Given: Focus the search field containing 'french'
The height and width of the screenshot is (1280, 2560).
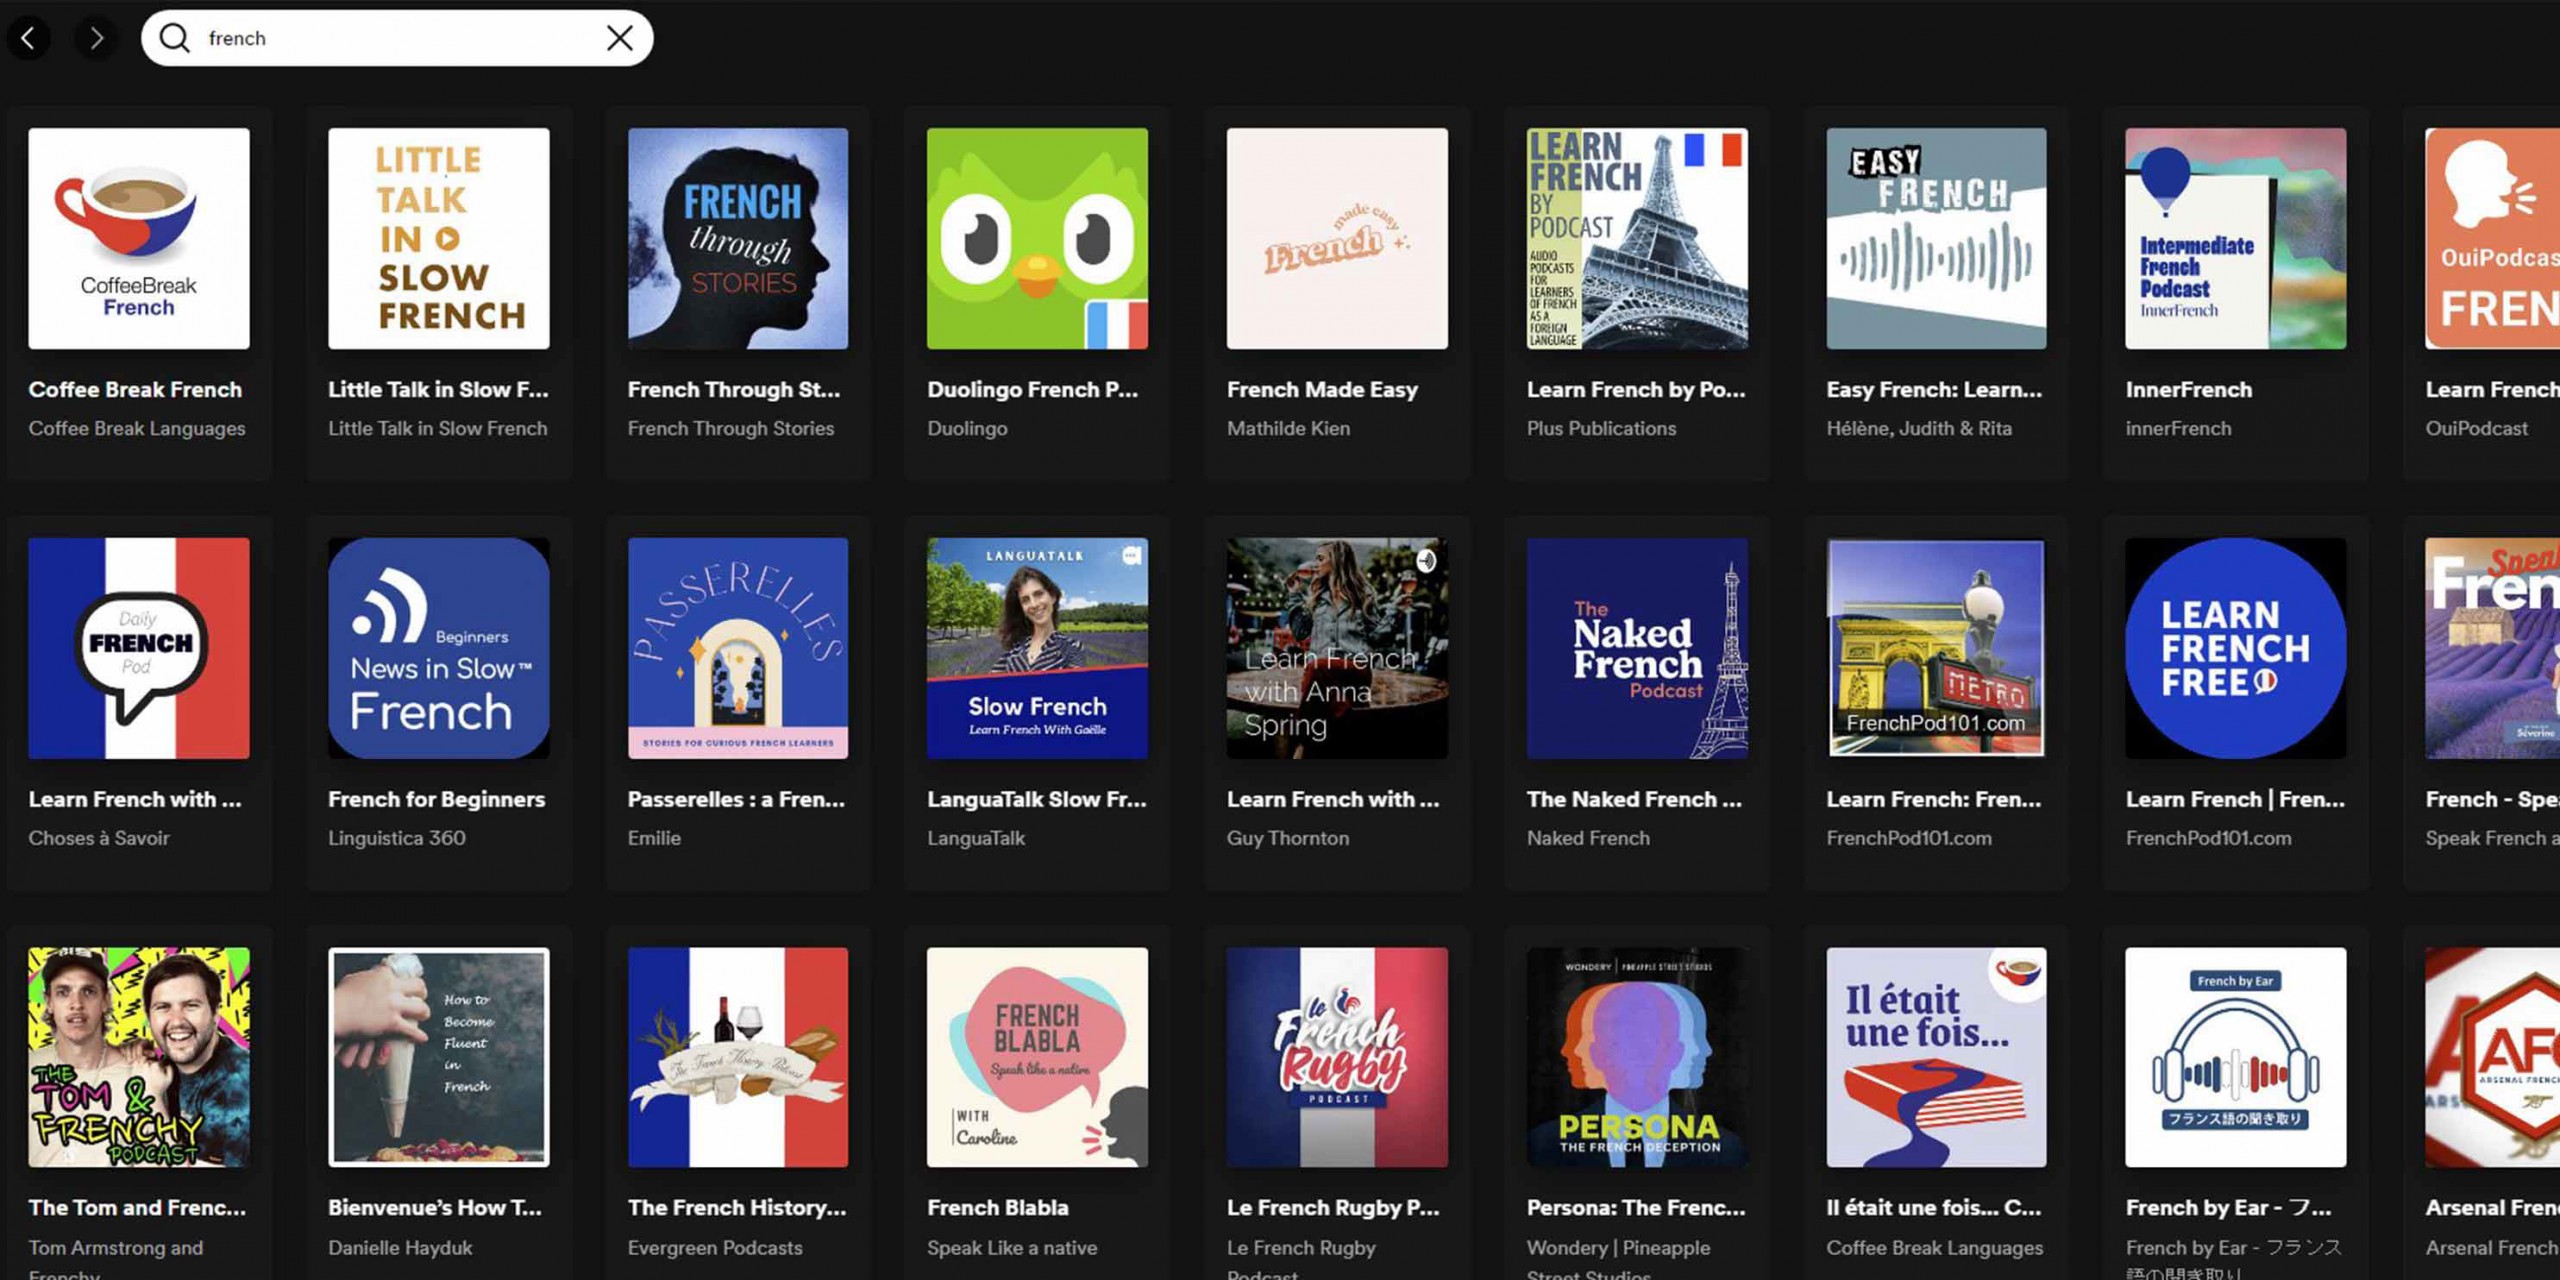Looking at the screenshot, I should tap(397, 38).
